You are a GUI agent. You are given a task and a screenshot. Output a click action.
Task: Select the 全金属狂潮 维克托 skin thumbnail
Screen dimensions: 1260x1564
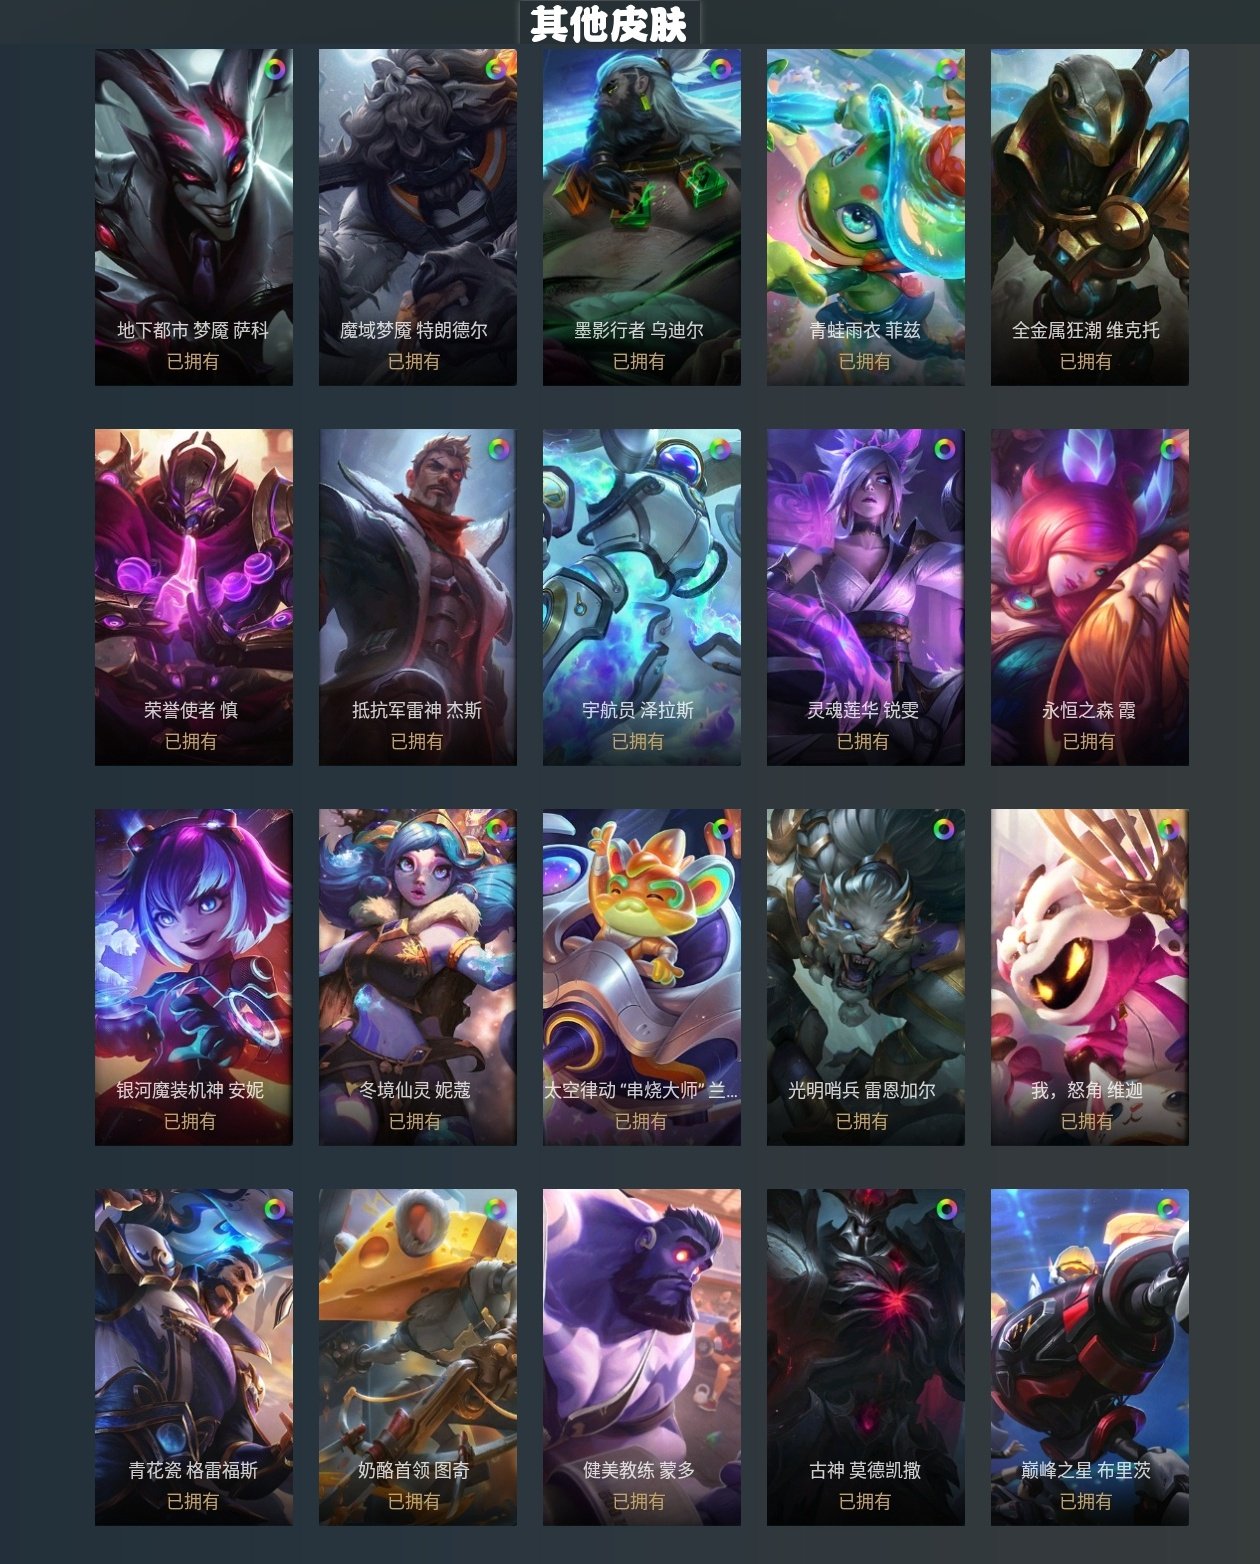tap(1090, 217)
